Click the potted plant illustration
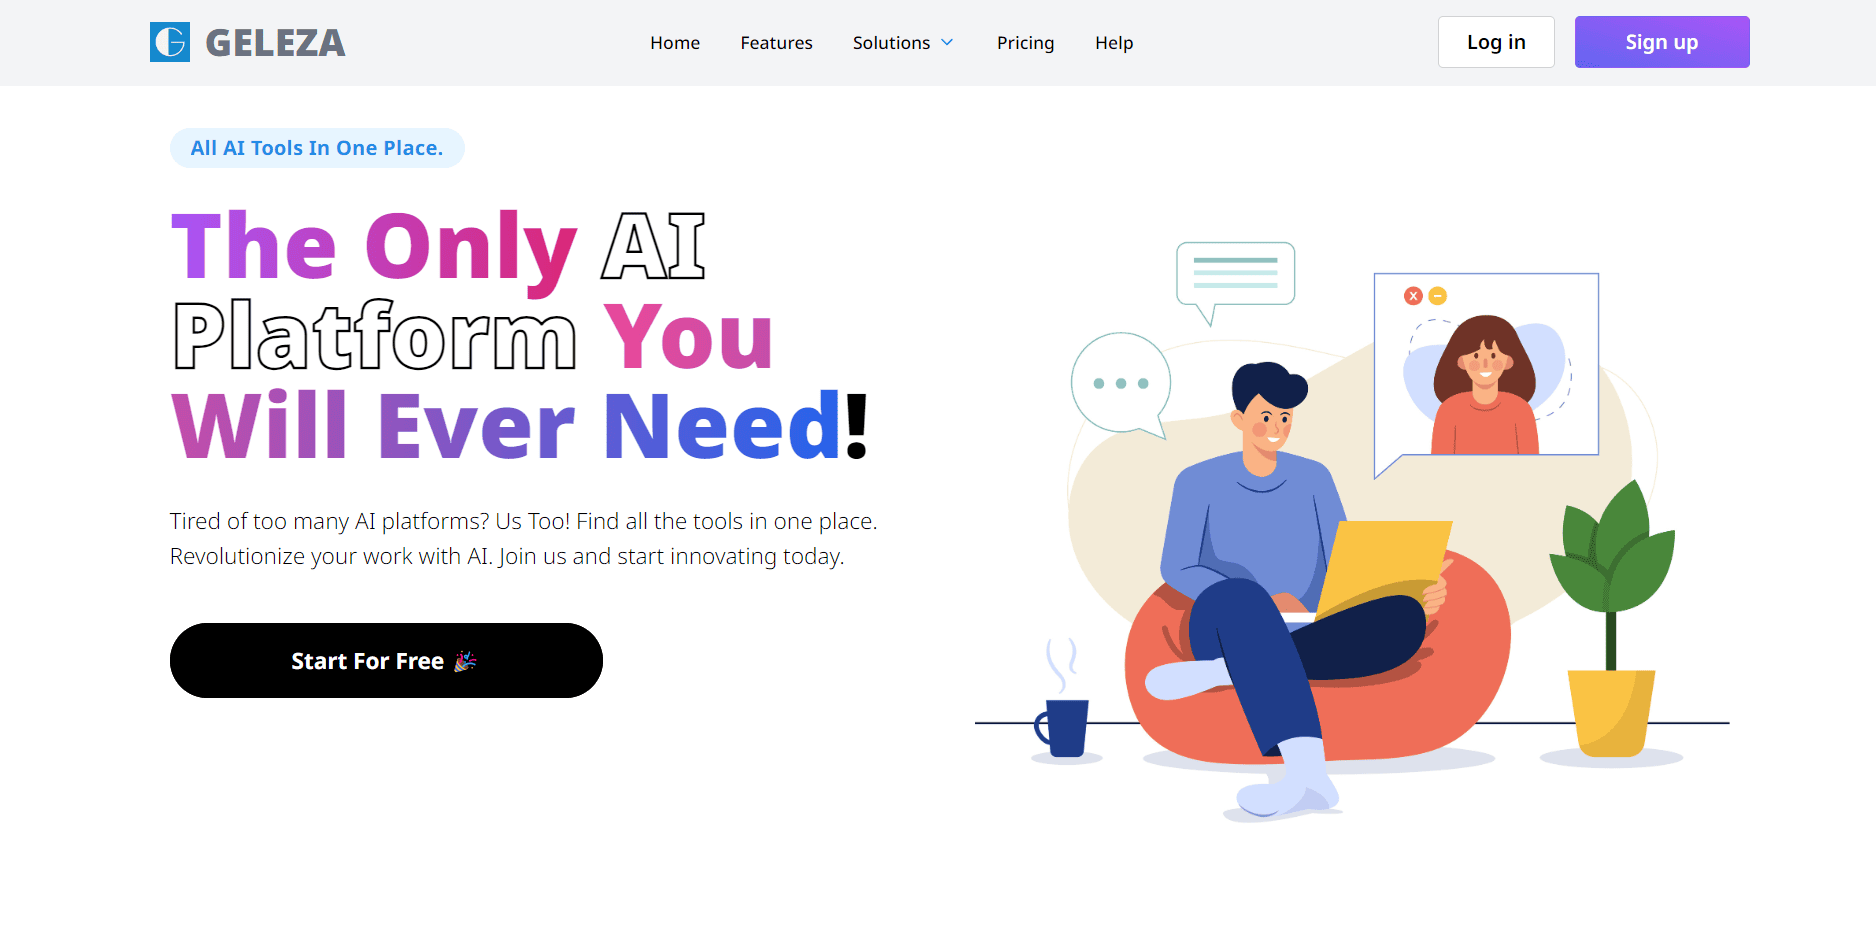The width and height of the screenshot is (1876, 938). click(1612, 620)
